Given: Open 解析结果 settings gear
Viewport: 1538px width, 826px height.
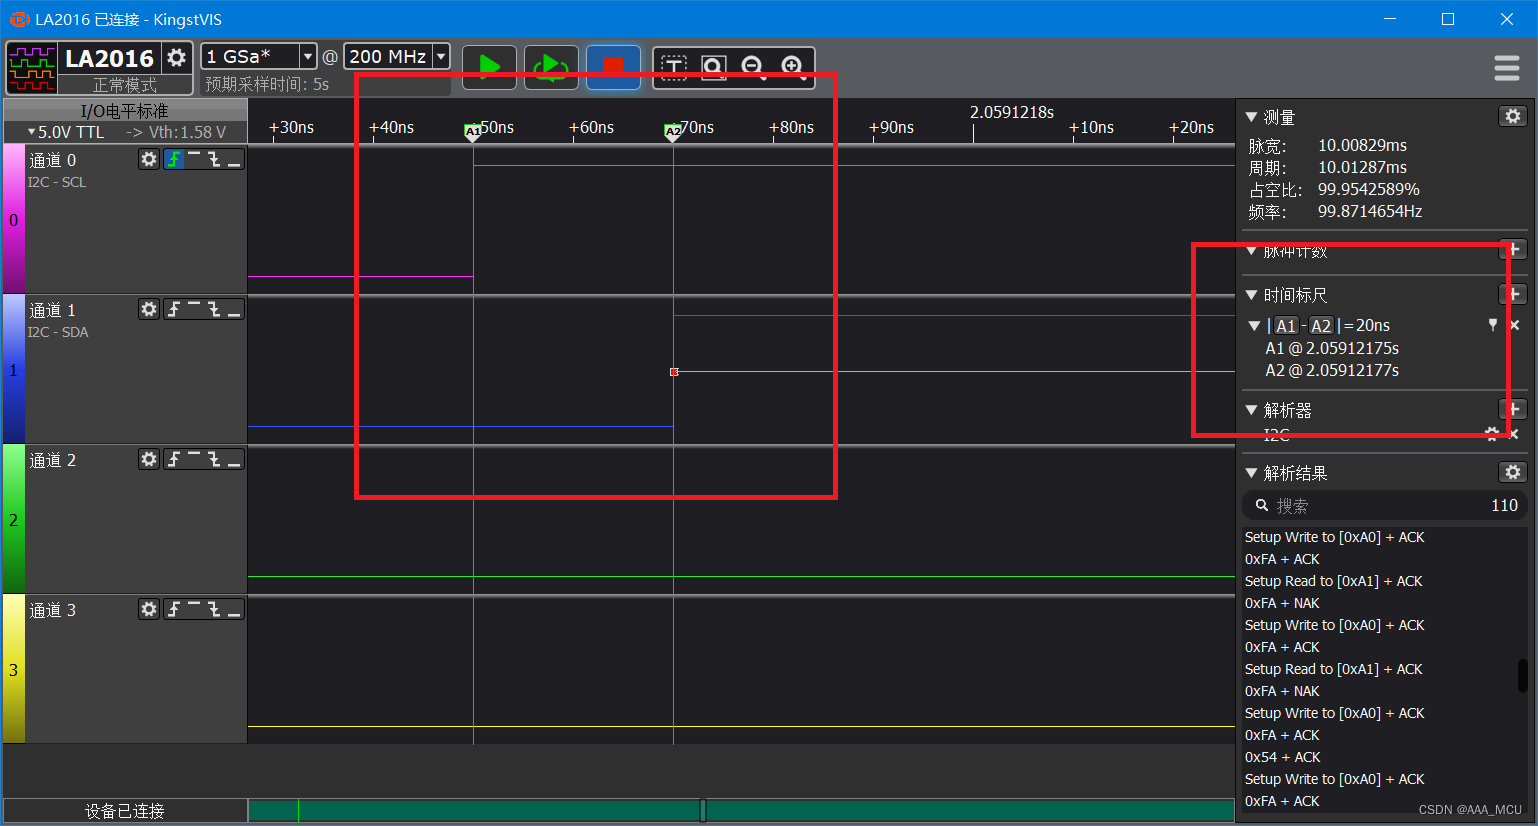Looking at the screenshot, I should point(1513,472).
